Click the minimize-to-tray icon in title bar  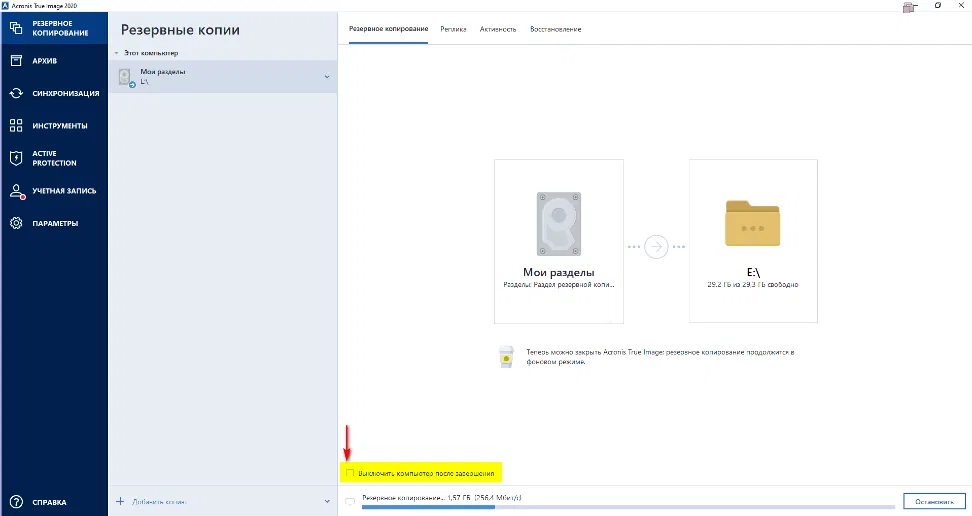point(909,7)
